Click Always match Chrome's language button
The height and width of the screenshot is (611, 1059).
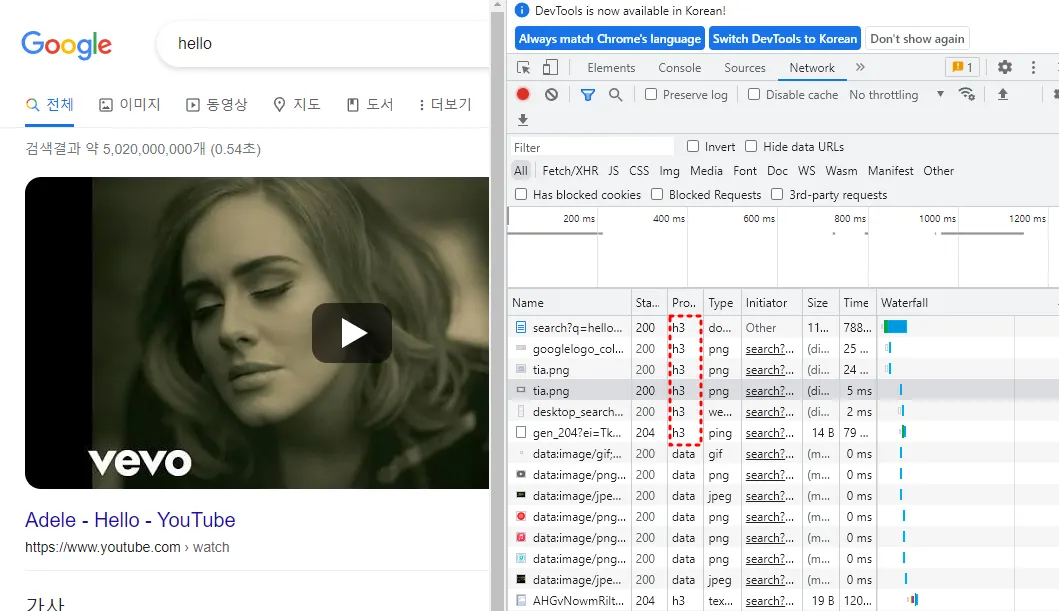610,38
